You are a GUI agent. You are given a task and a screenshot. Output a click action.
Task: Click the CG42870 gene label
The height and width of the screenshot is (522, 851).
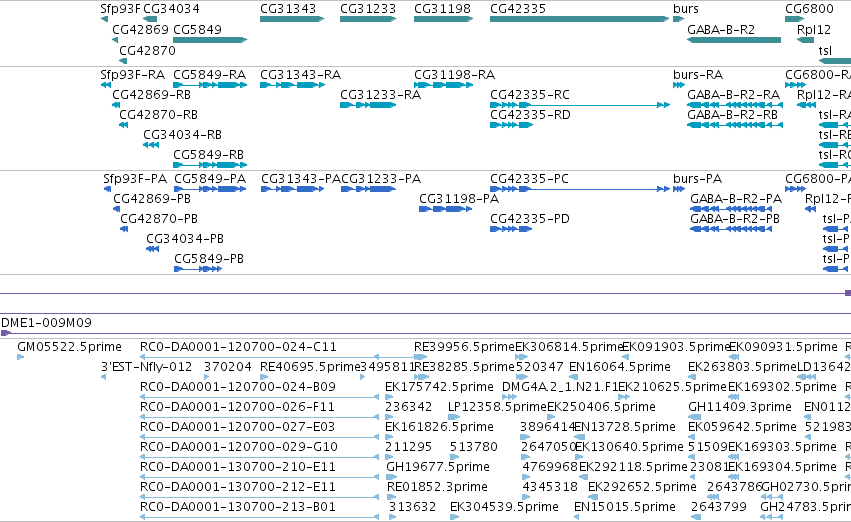coord(147,50)
